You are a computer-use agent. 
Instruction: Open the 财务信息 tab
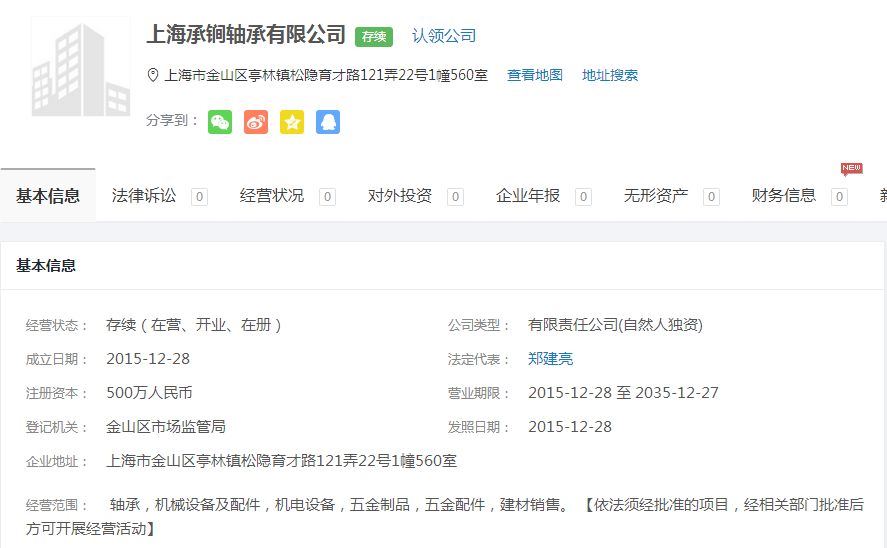tap(784, 196)
